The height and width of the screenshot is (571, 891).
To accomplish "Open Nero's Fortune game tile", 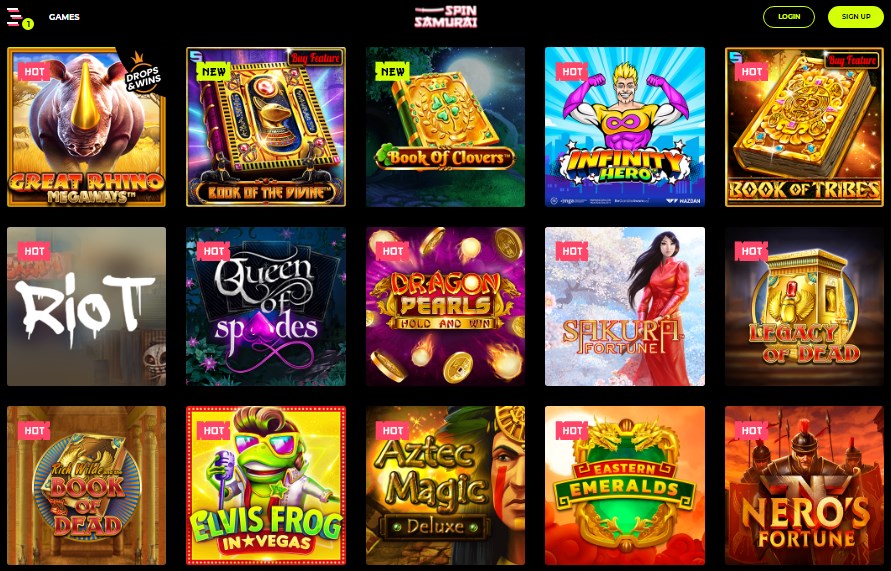I will point(804,485).
